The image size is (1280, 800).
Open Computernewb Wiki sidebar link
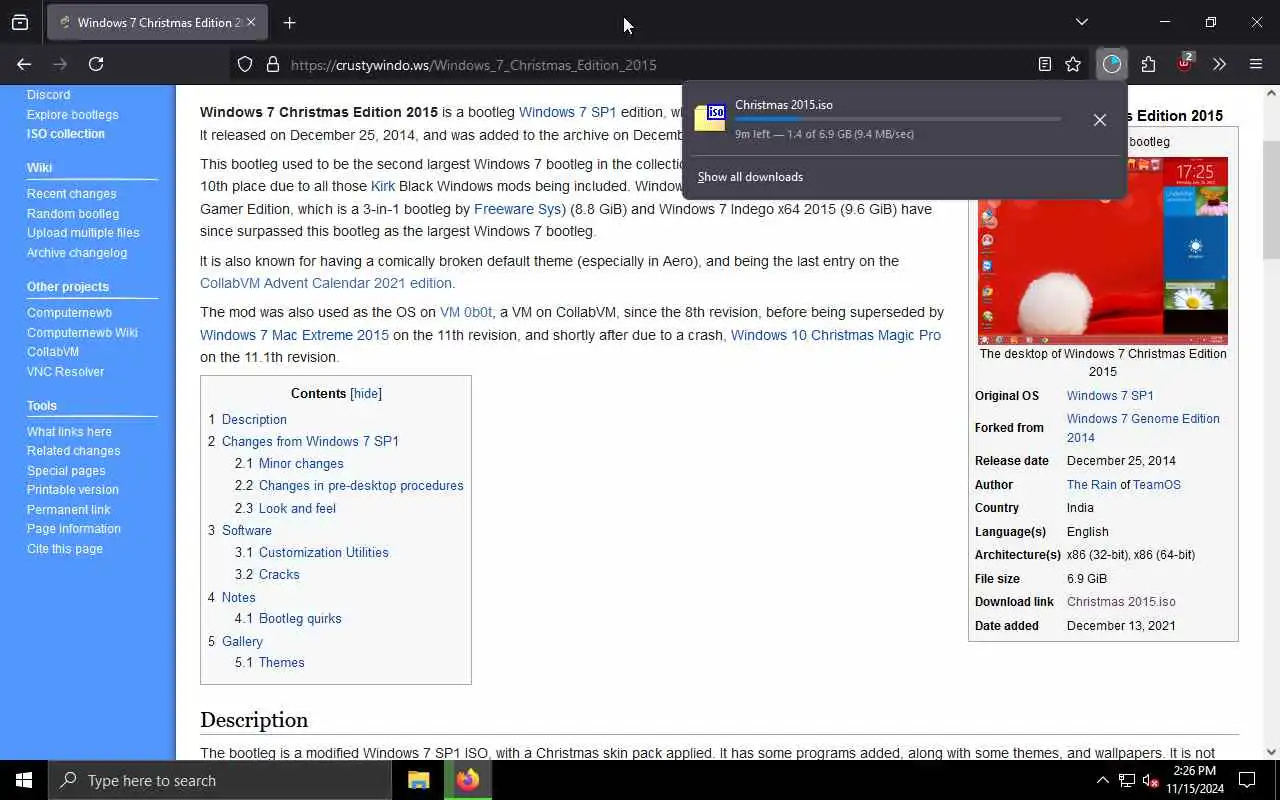[82, 333]
